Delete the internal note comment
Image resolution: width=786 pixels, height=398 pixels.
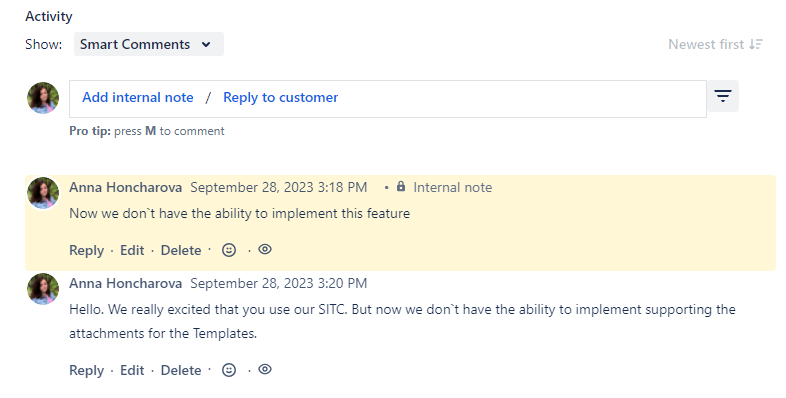(181, 250)
